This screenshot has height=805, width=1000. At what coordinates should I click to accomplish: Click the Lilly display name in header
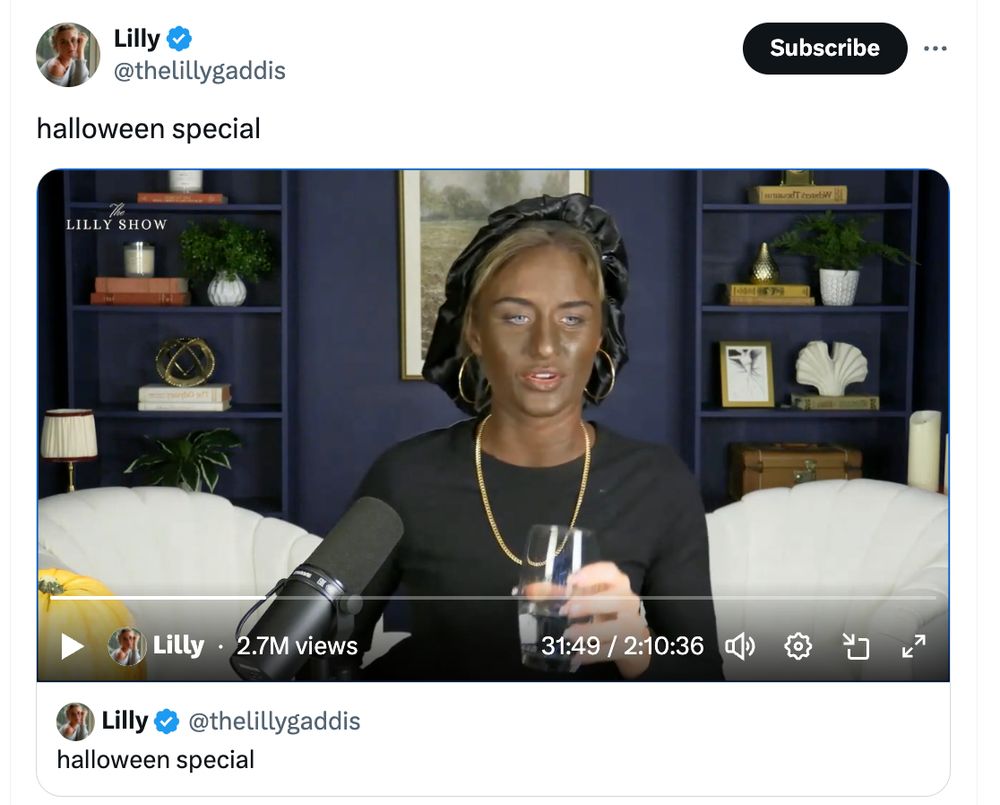pyautogui.click(x=136, y=38)
